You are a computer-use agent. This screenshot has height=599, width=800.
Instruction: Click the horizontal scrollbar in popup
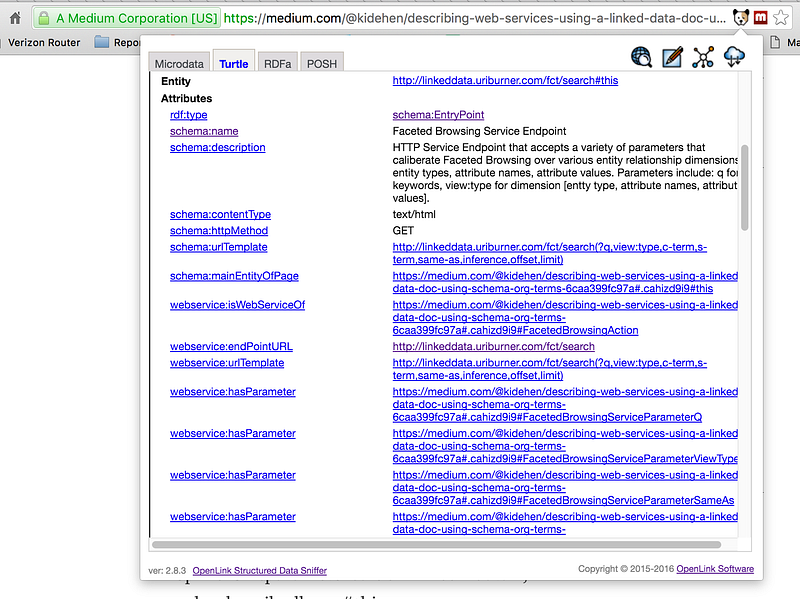pyautogui.click(x=436, y=544)
